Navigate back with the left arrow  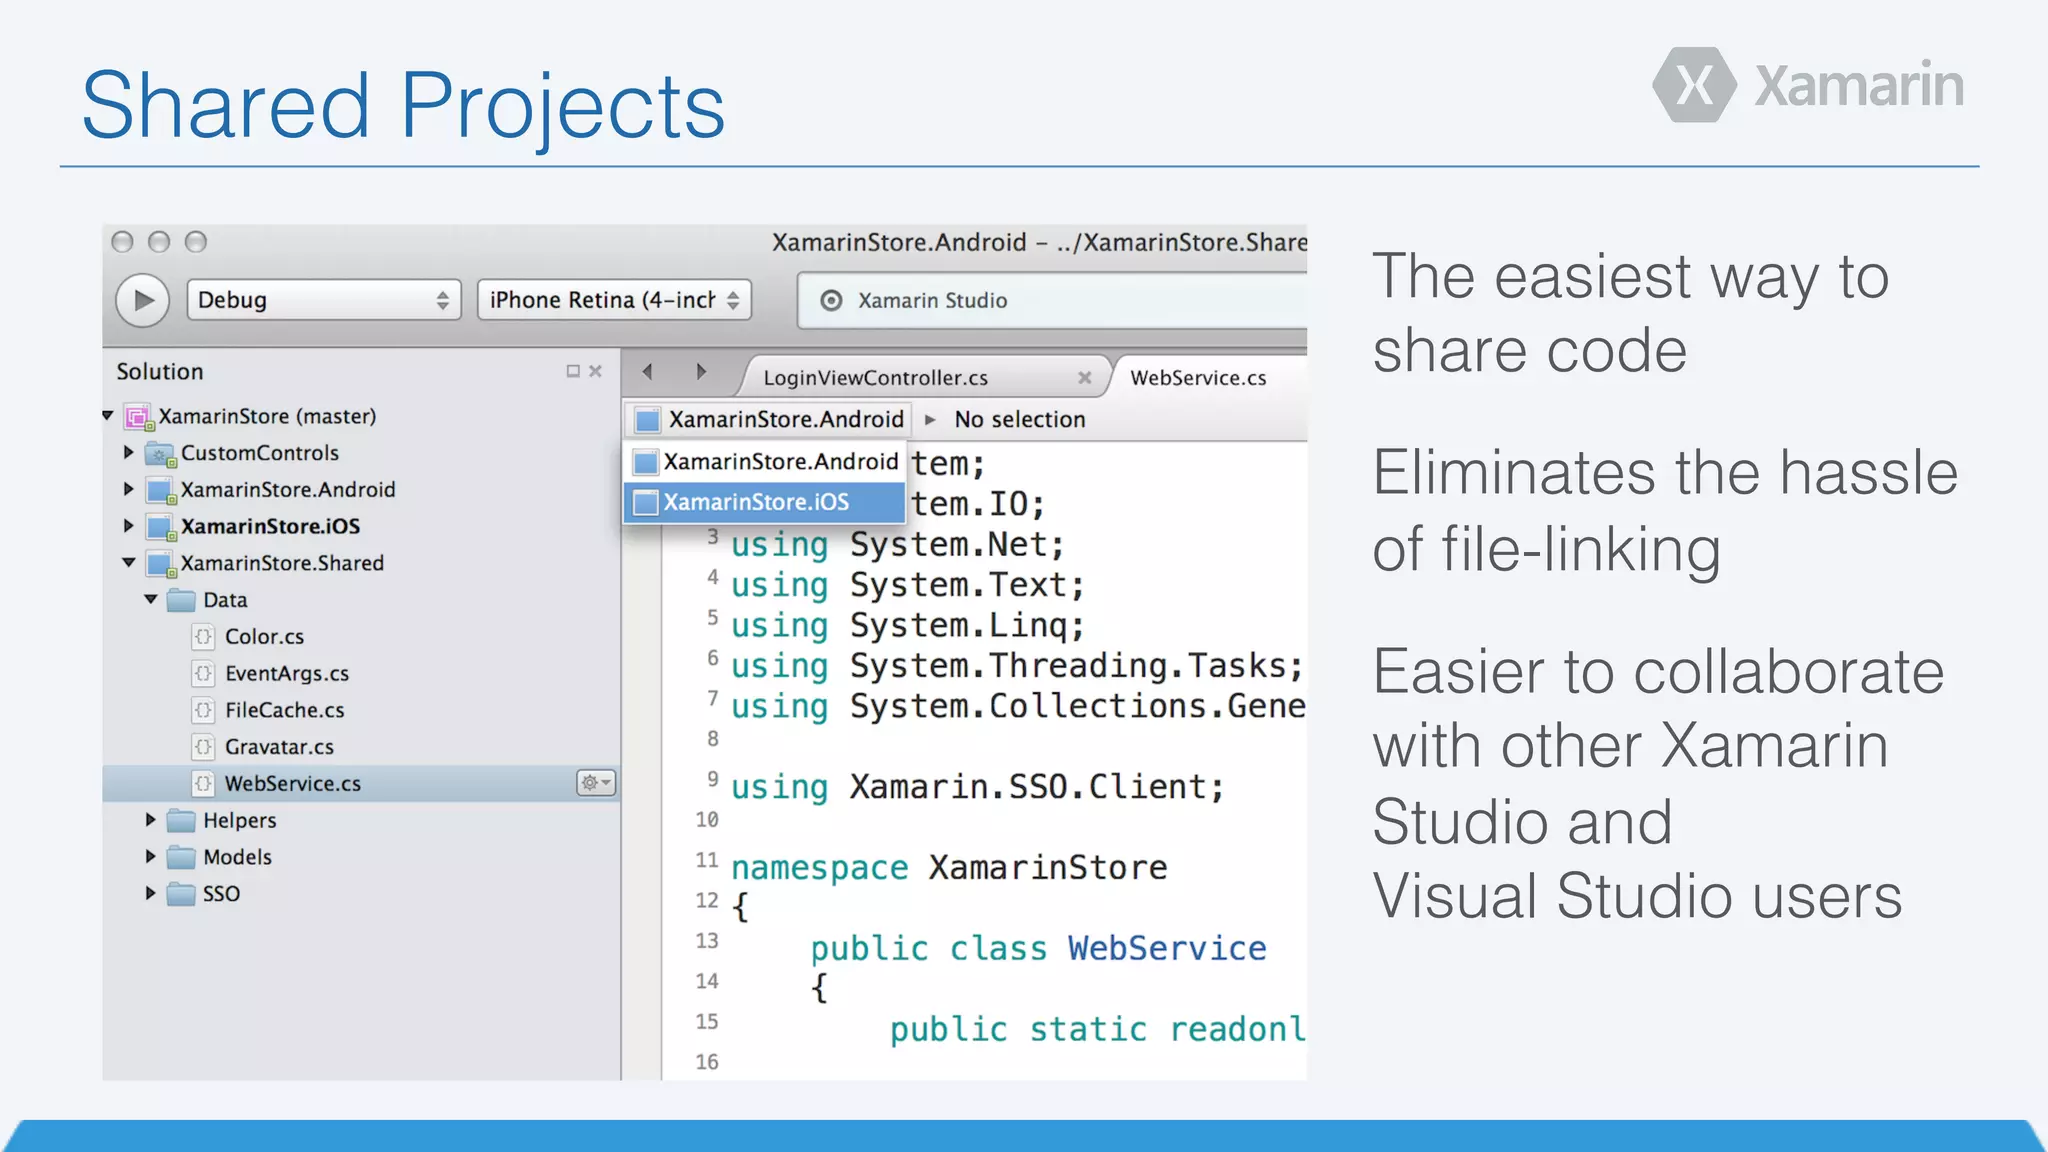coord(648,372)
